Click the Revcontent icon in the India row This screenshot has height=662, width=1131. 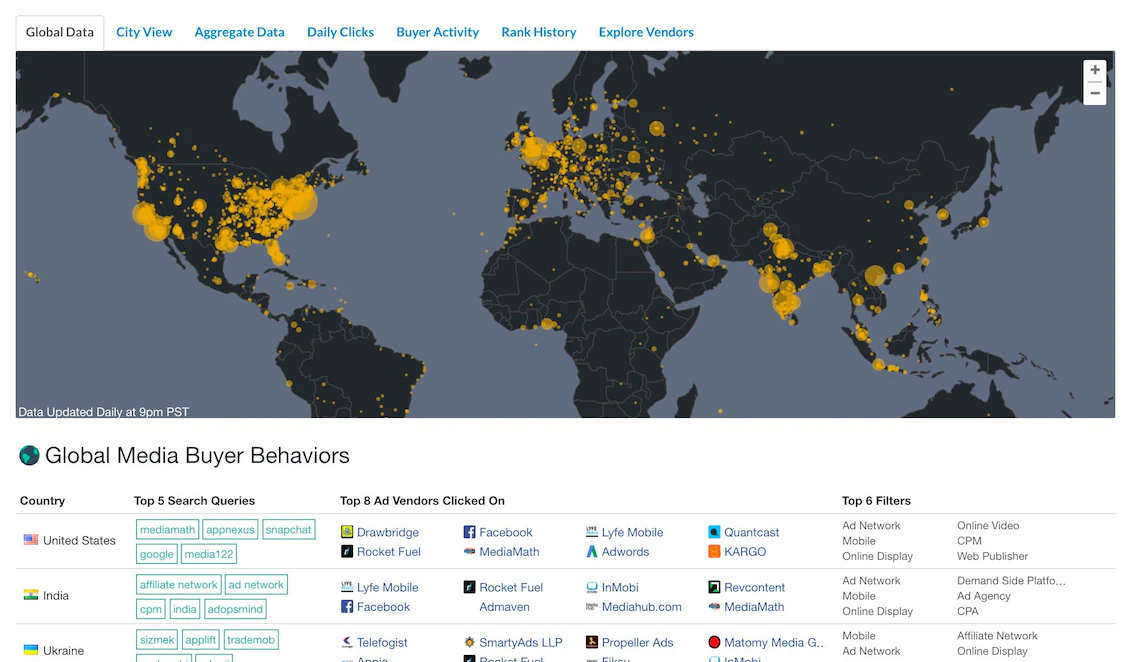point(713,587)
